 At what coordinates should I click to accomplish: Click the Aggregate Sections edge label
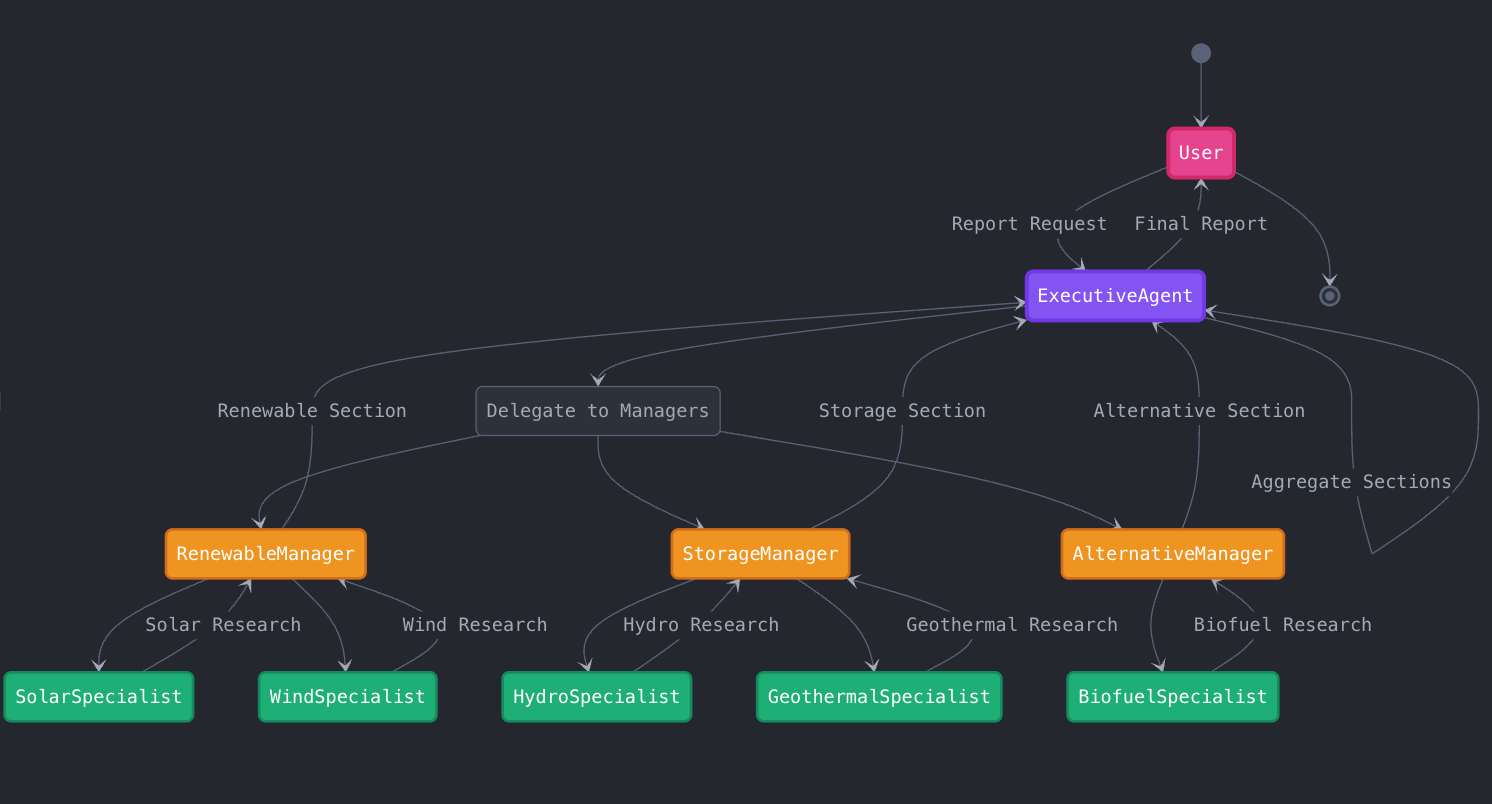1351,481
